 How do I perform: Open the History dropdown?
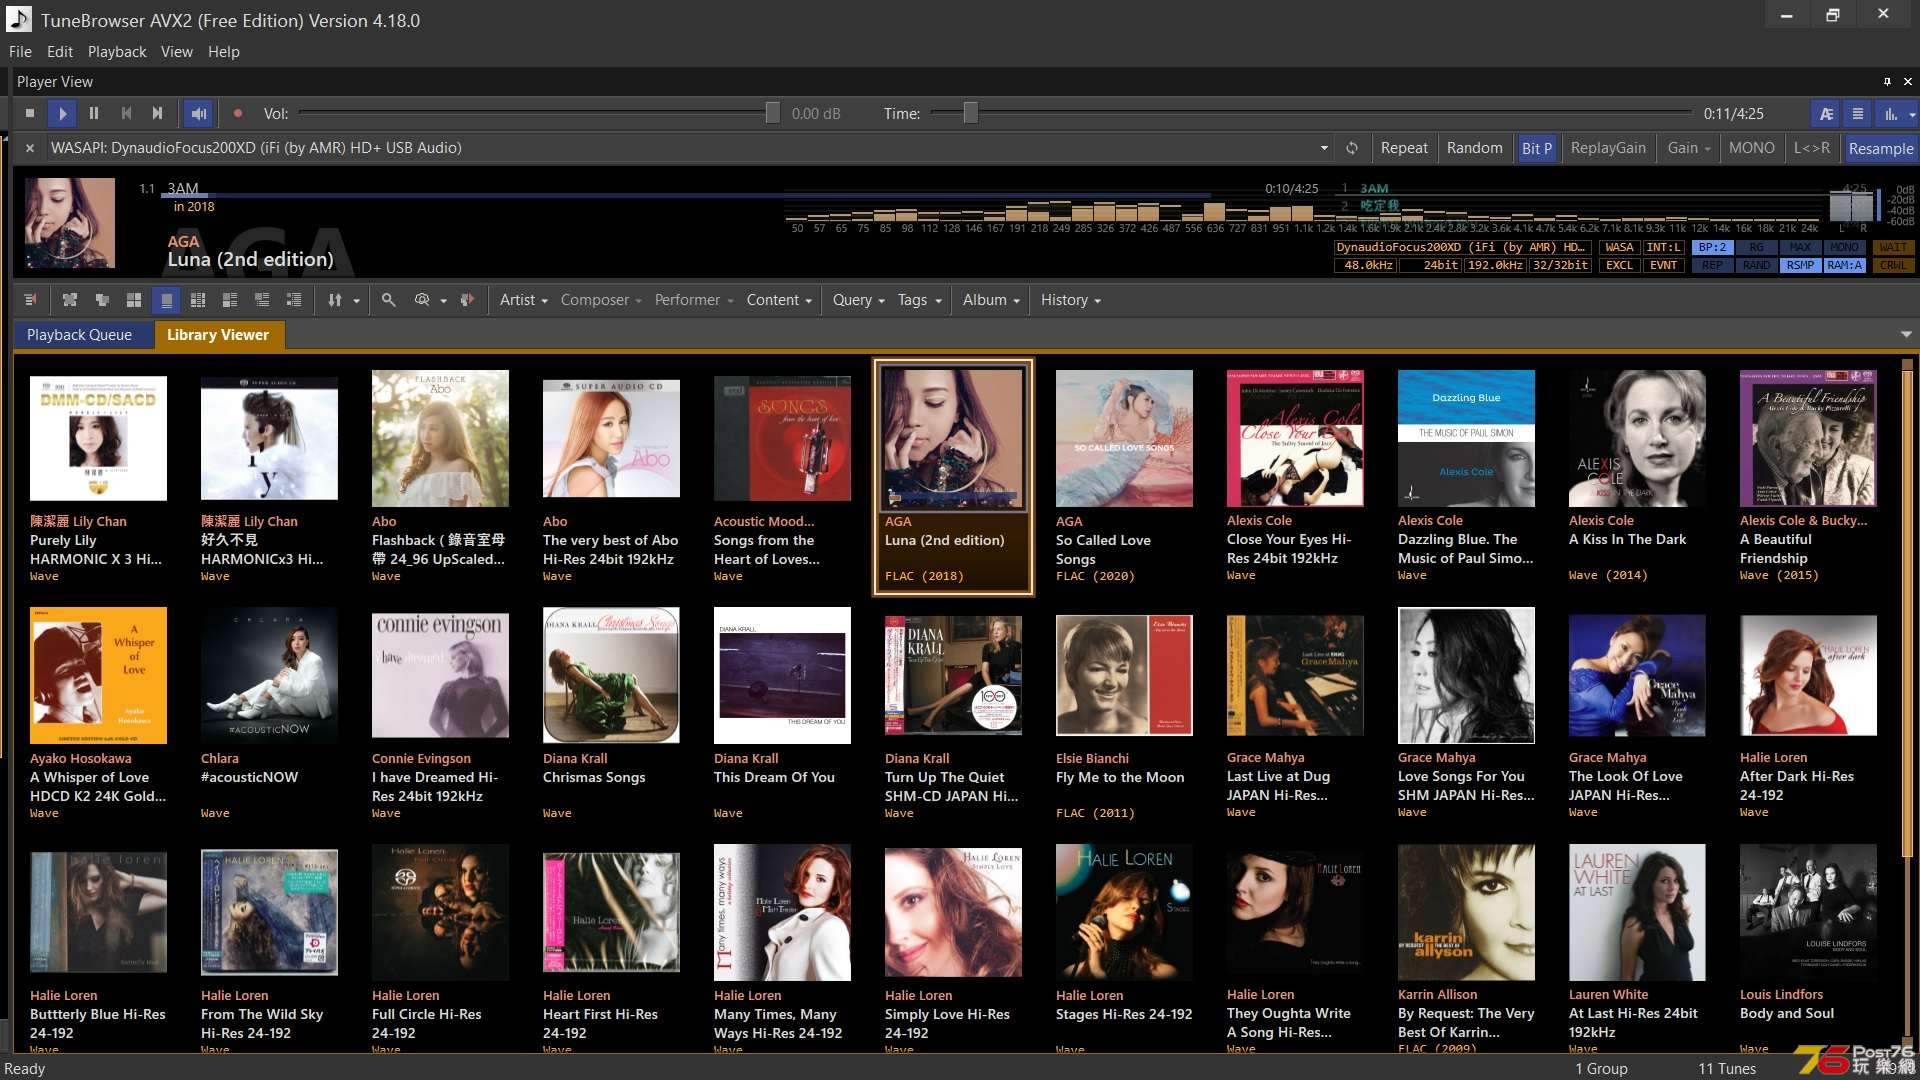click(x=1071, y=300)
